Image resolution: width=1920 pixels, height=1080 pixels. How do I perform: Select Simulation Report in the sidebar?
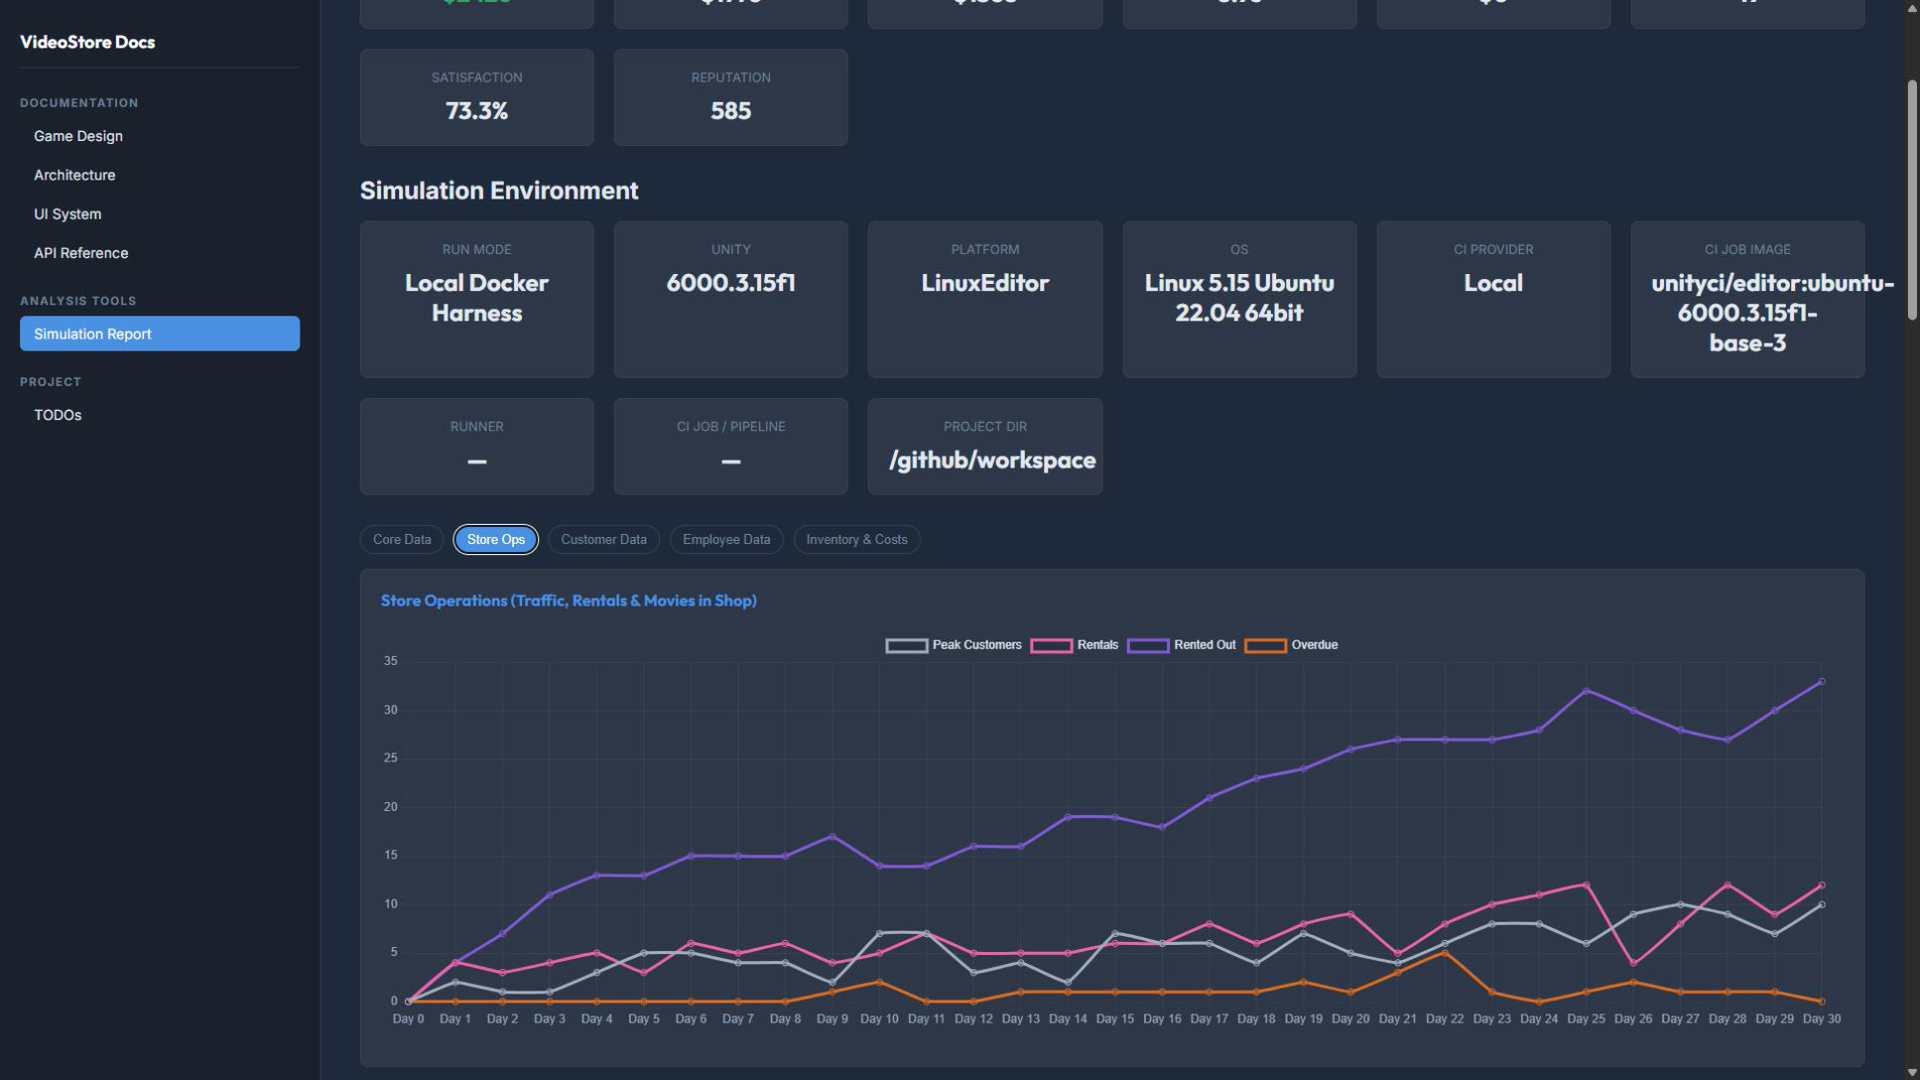[160, 334]
